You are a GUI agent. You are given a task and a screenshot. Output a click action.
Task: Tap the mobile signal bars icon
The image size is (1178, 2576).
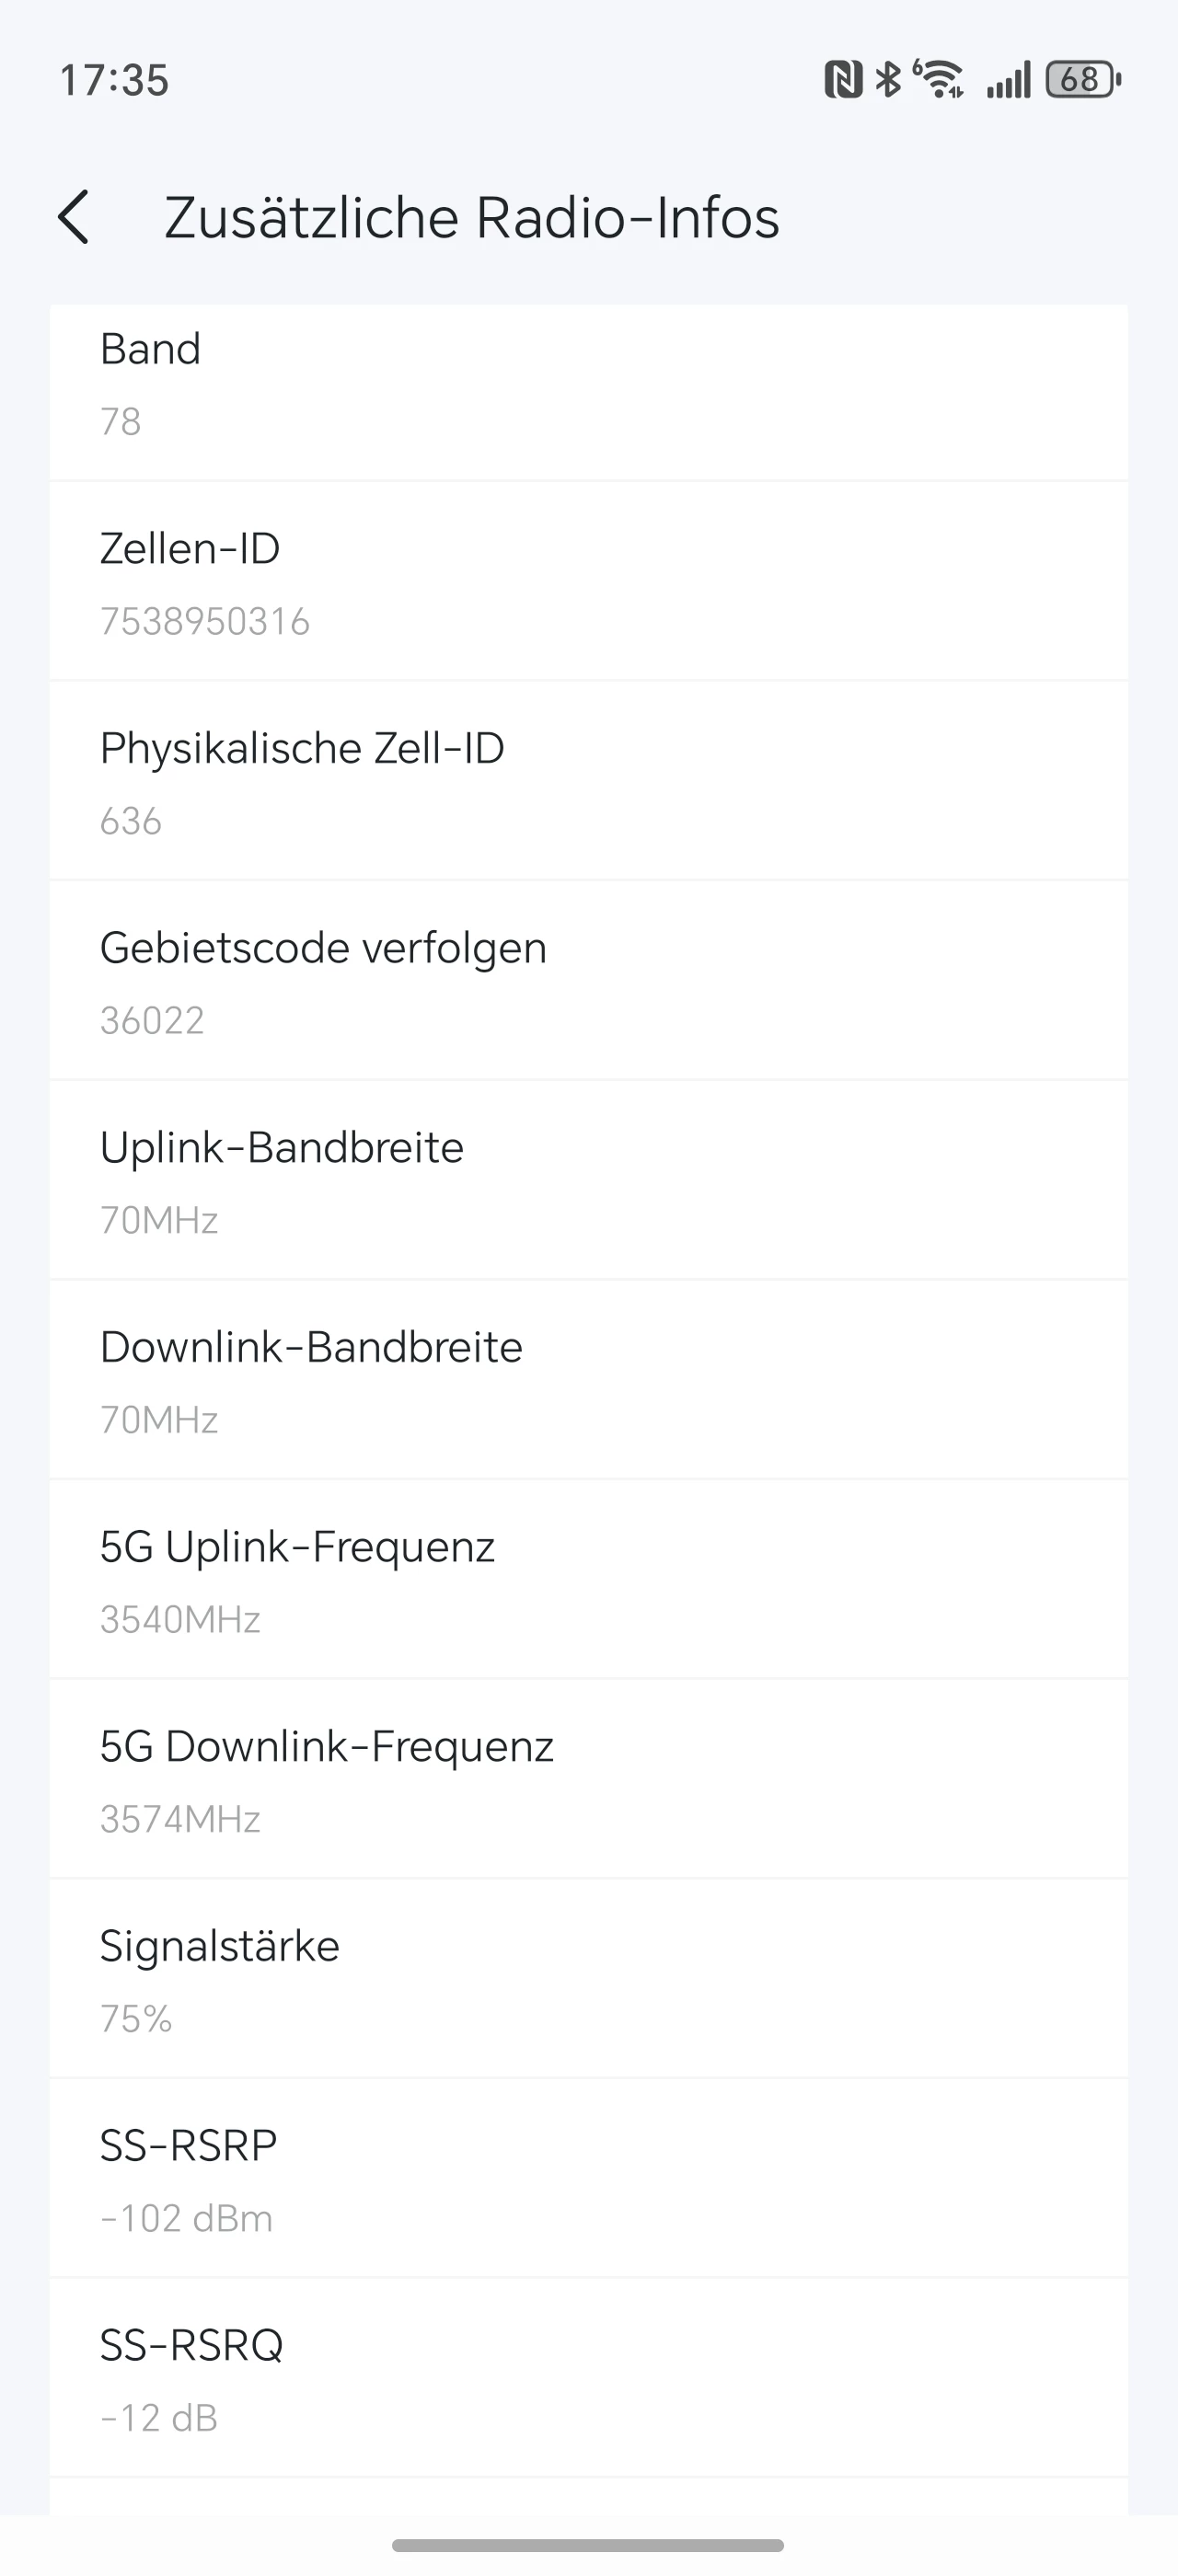(x=1008, y=80)
